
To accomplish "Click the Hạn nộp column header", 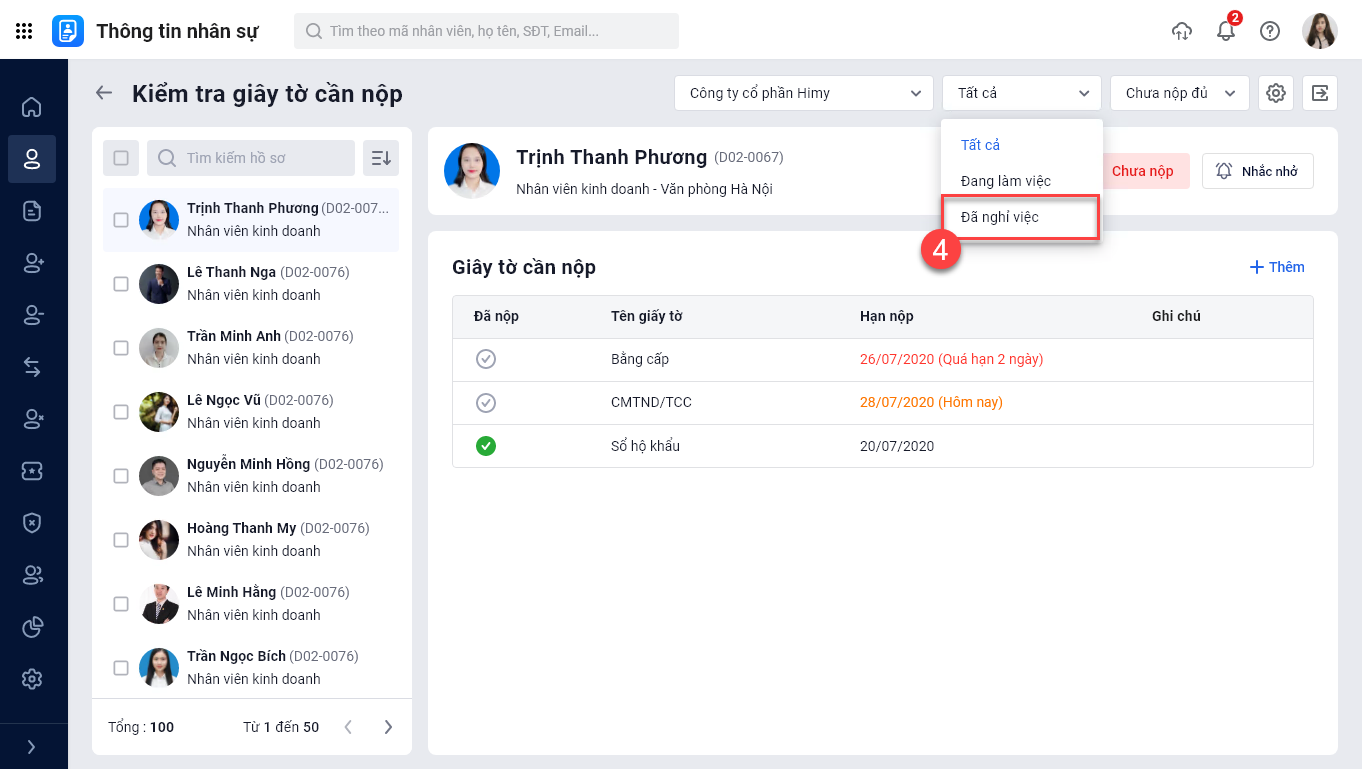I will (887, 316).
